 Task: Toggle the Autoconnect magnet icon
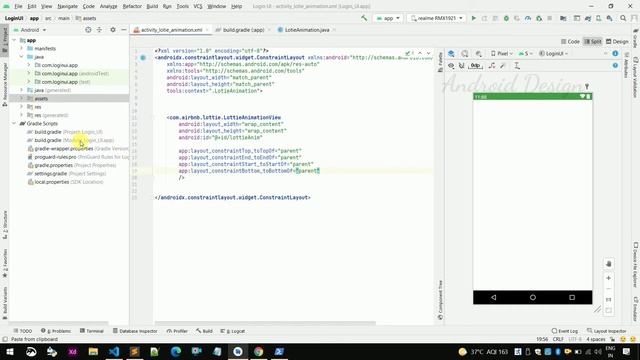[x=462, y=66]
